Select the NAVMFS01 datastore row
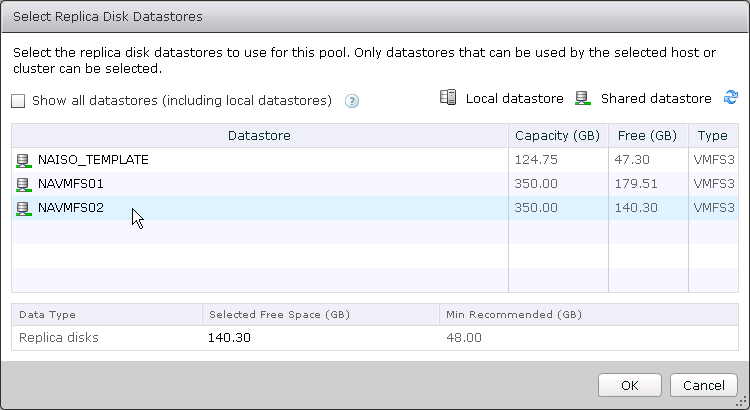Image resolution: width=750 pixels, height=410 pixels. click(x=375, y=184)
